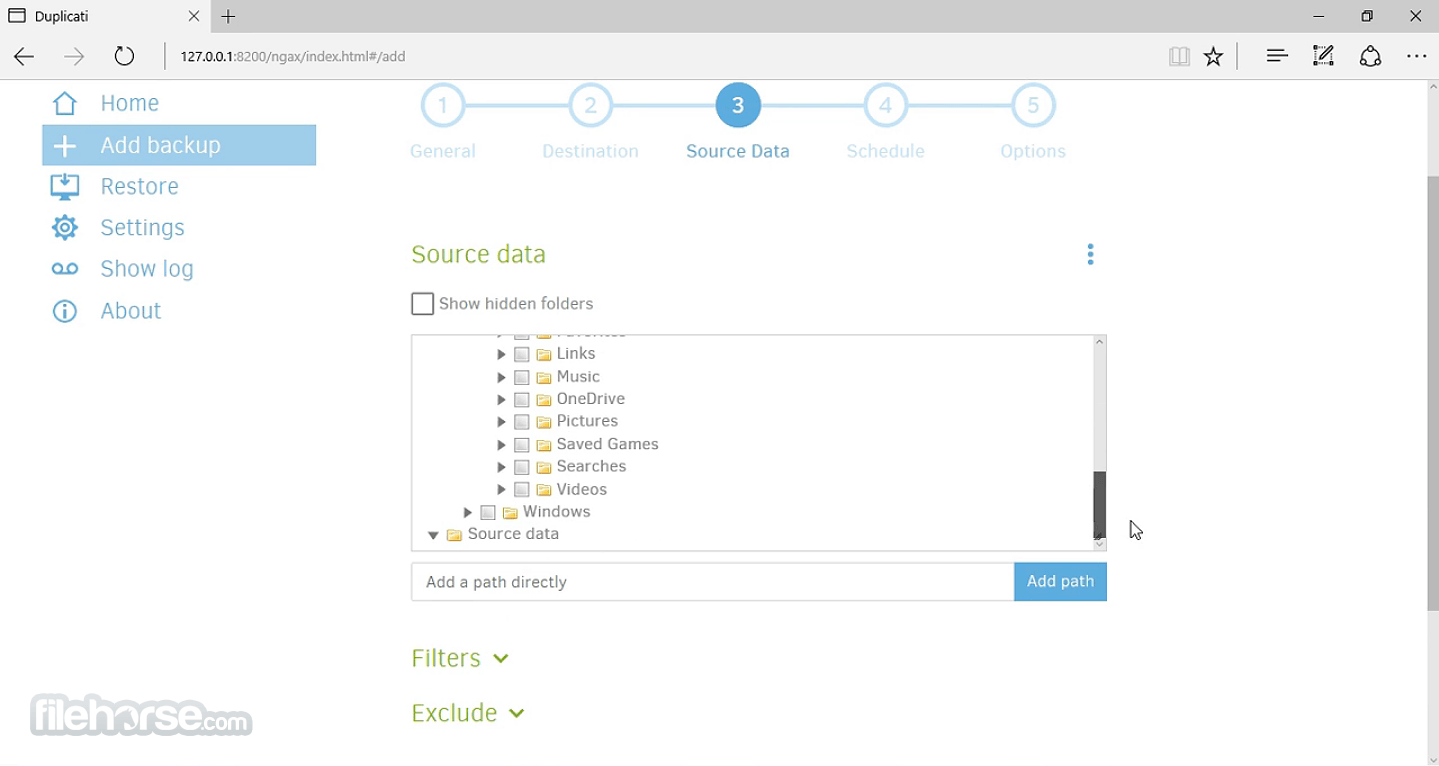
Task: Refresh the page with the reload icon
Action: point(124,56)
